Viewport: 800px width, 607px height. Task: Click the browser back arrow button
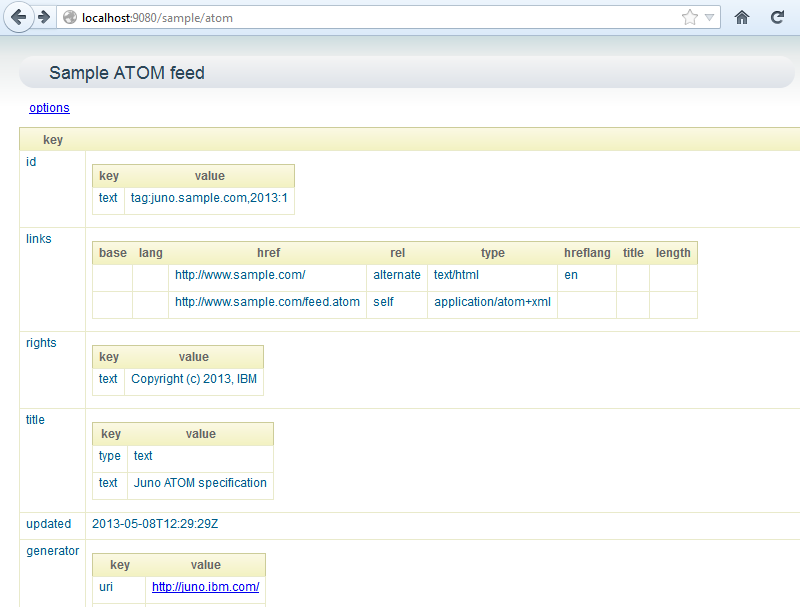[x=18, y=17]
